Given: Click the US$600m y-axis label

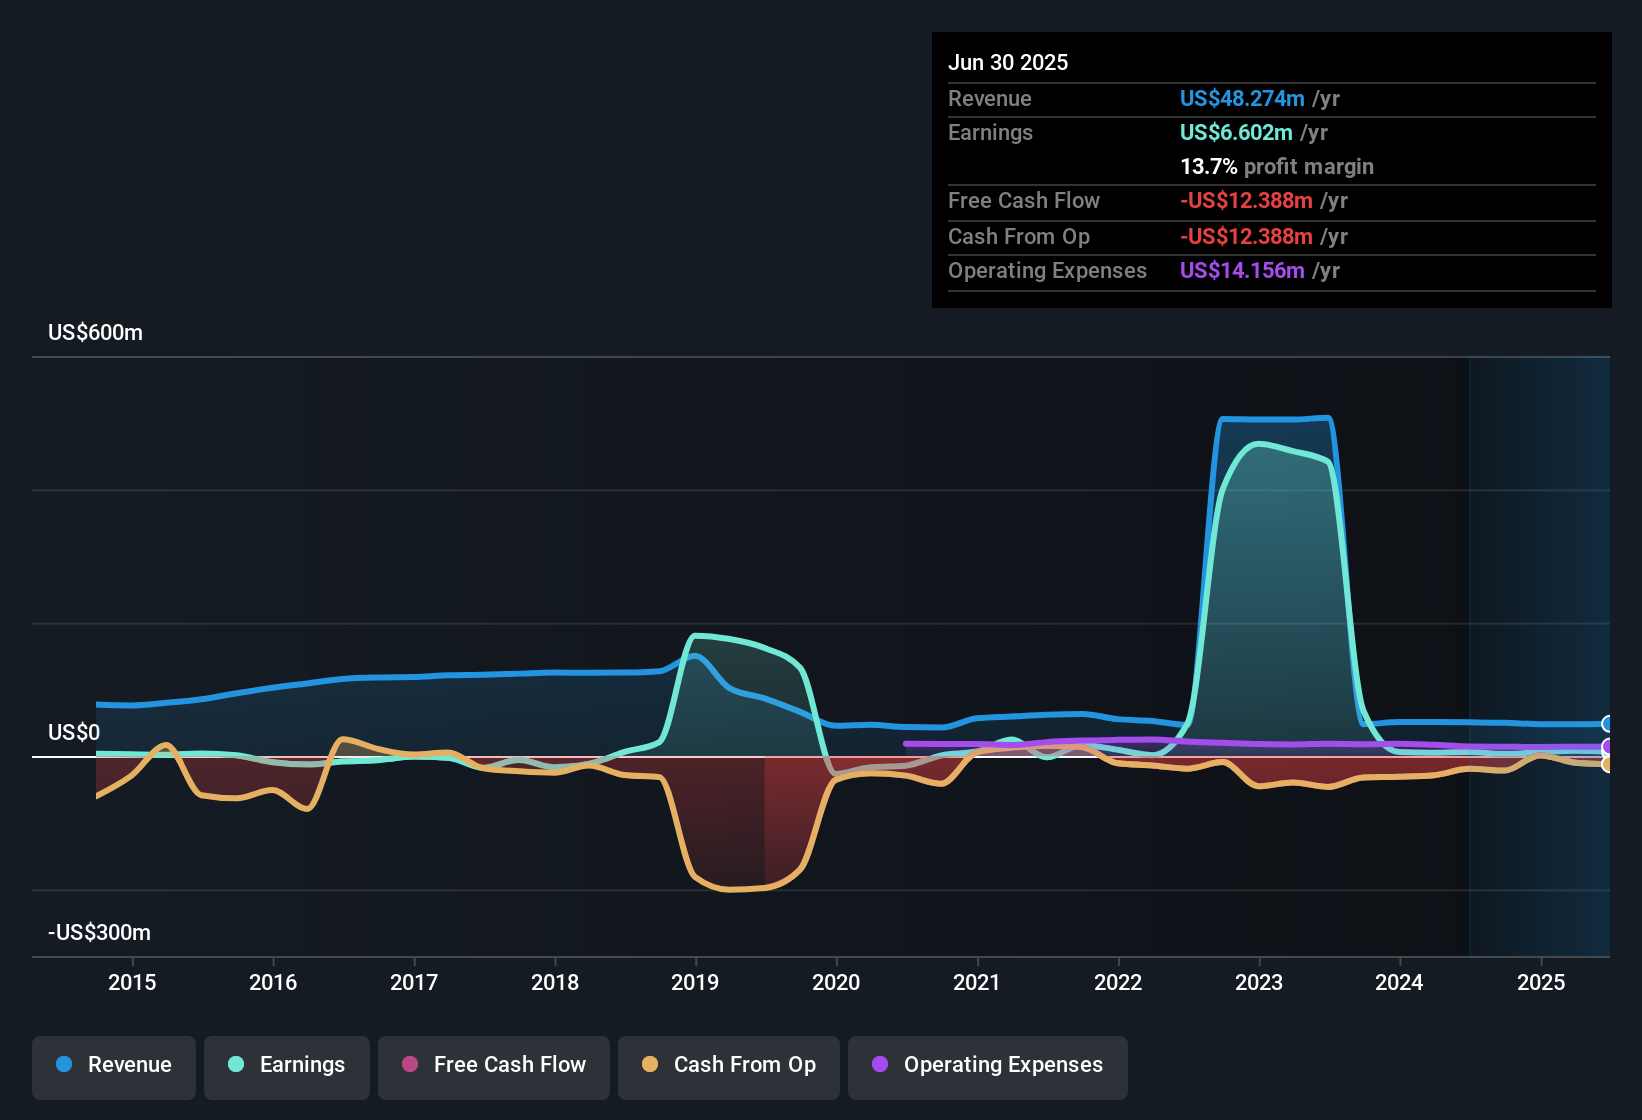Looking at the screenshot, I should [x=96, y=333].
